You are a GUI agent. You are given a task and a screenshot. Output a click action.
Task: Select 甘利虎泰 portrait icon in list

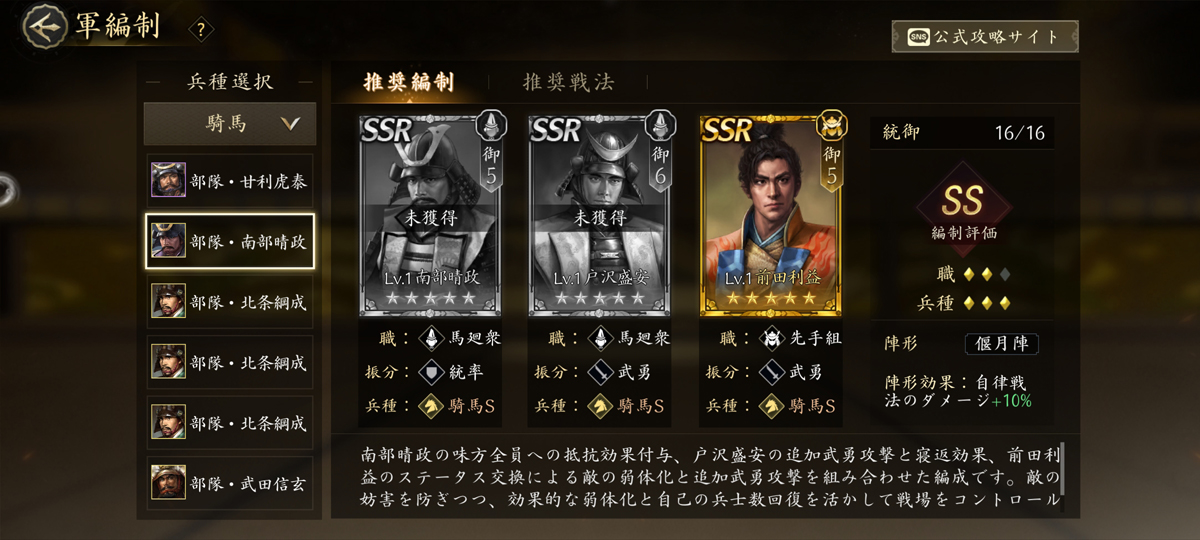pos(167,180)
